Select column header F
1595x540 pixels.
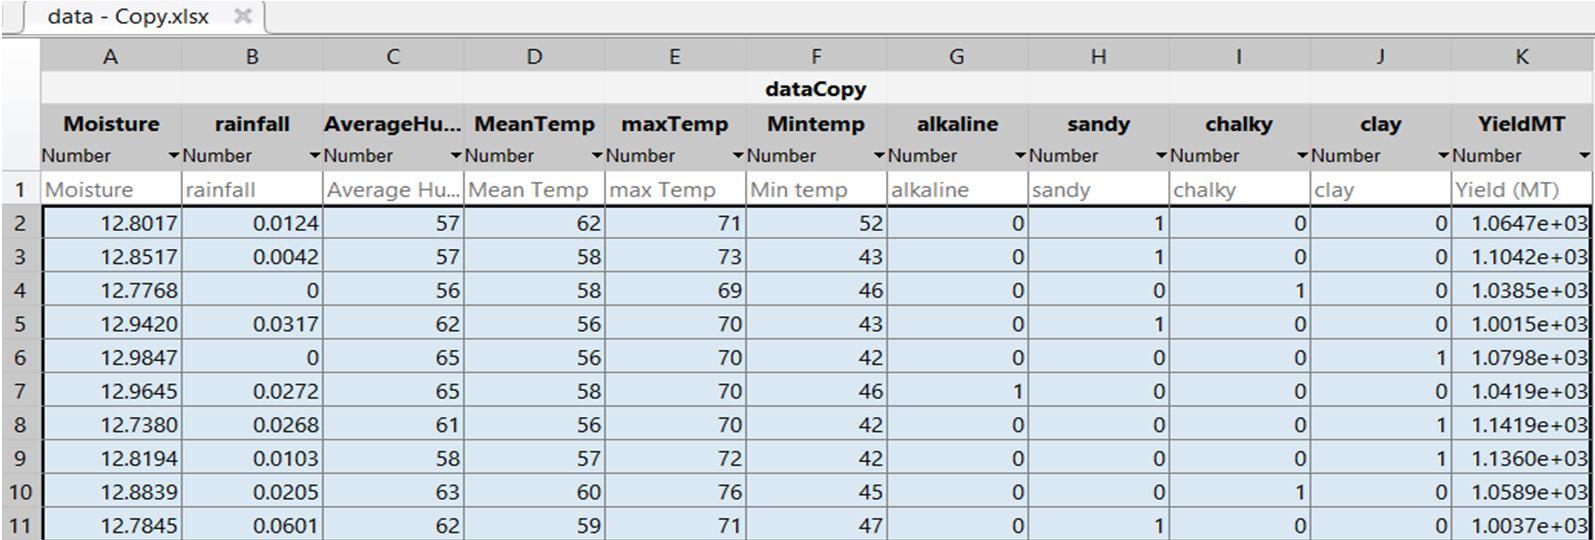click(x=816, y=57)
